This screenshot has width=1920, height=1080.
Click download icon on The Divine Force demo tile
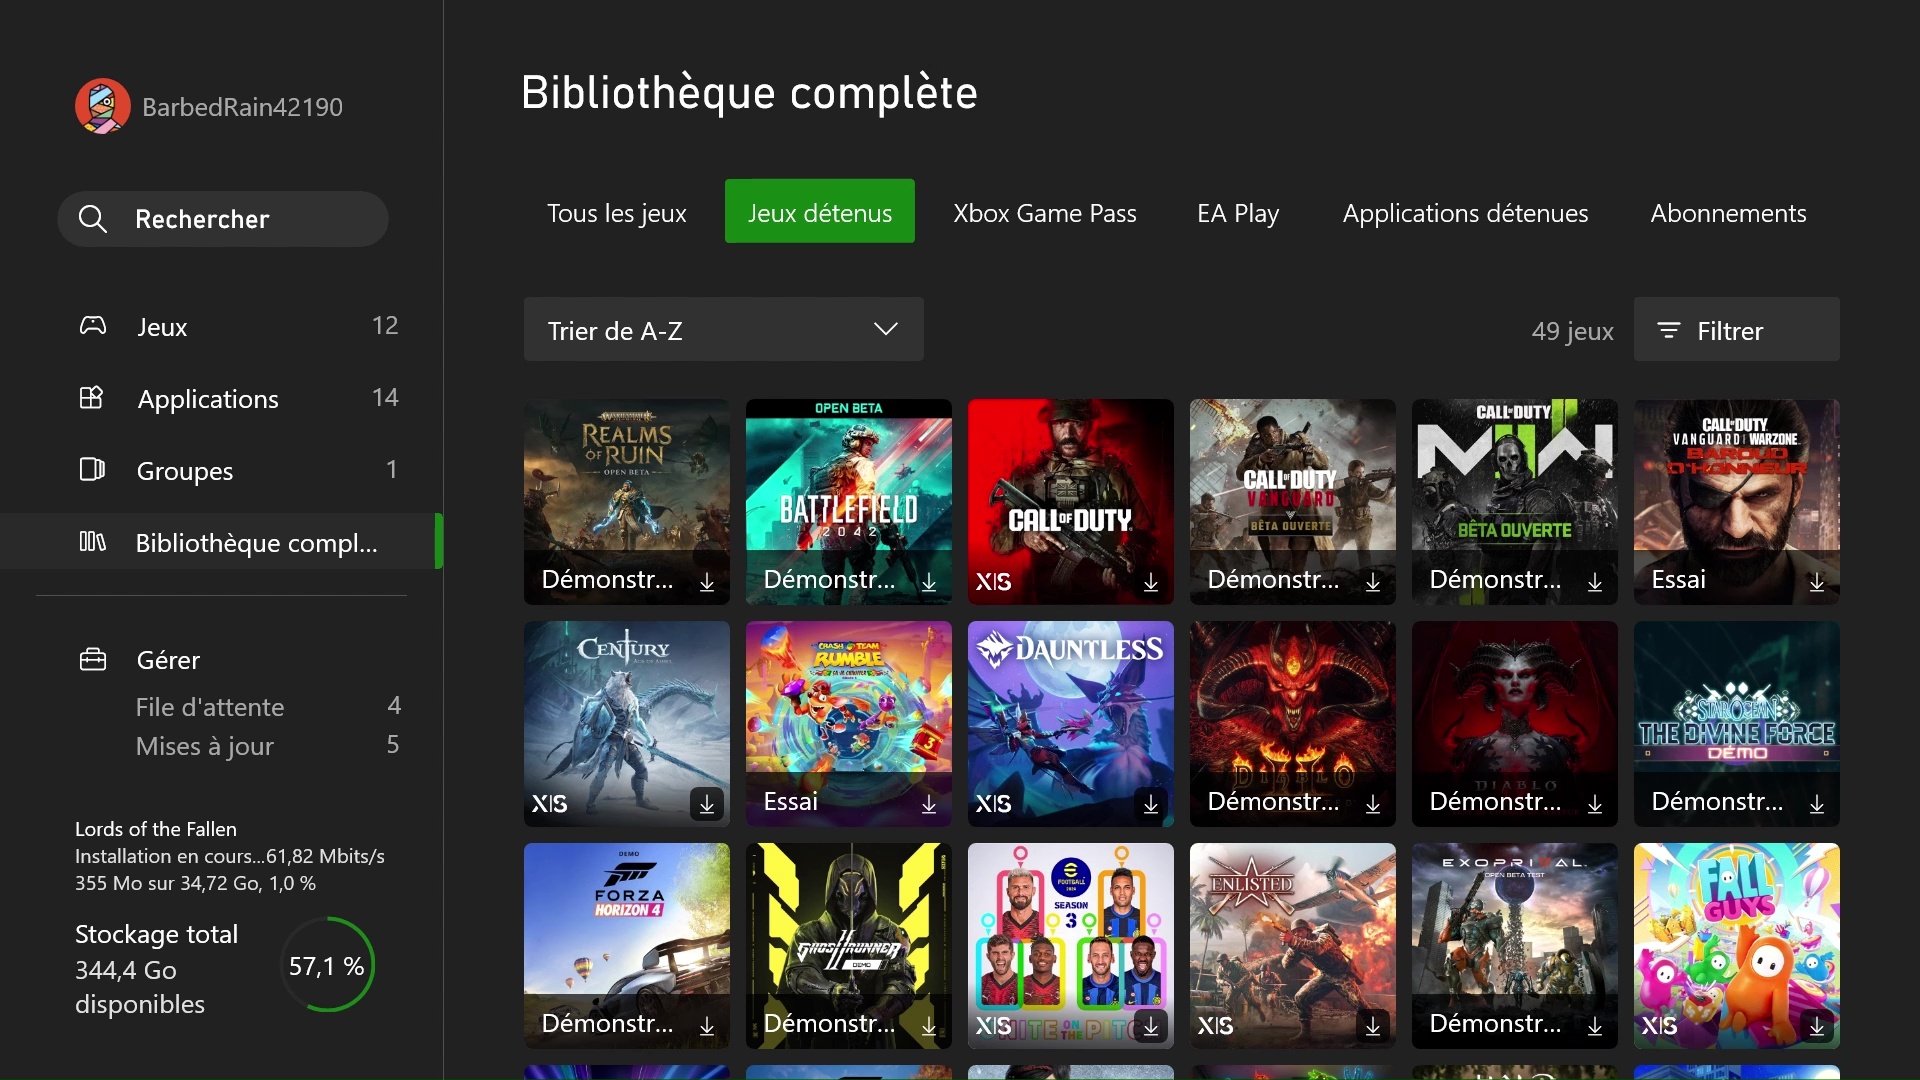(1817, 803)
